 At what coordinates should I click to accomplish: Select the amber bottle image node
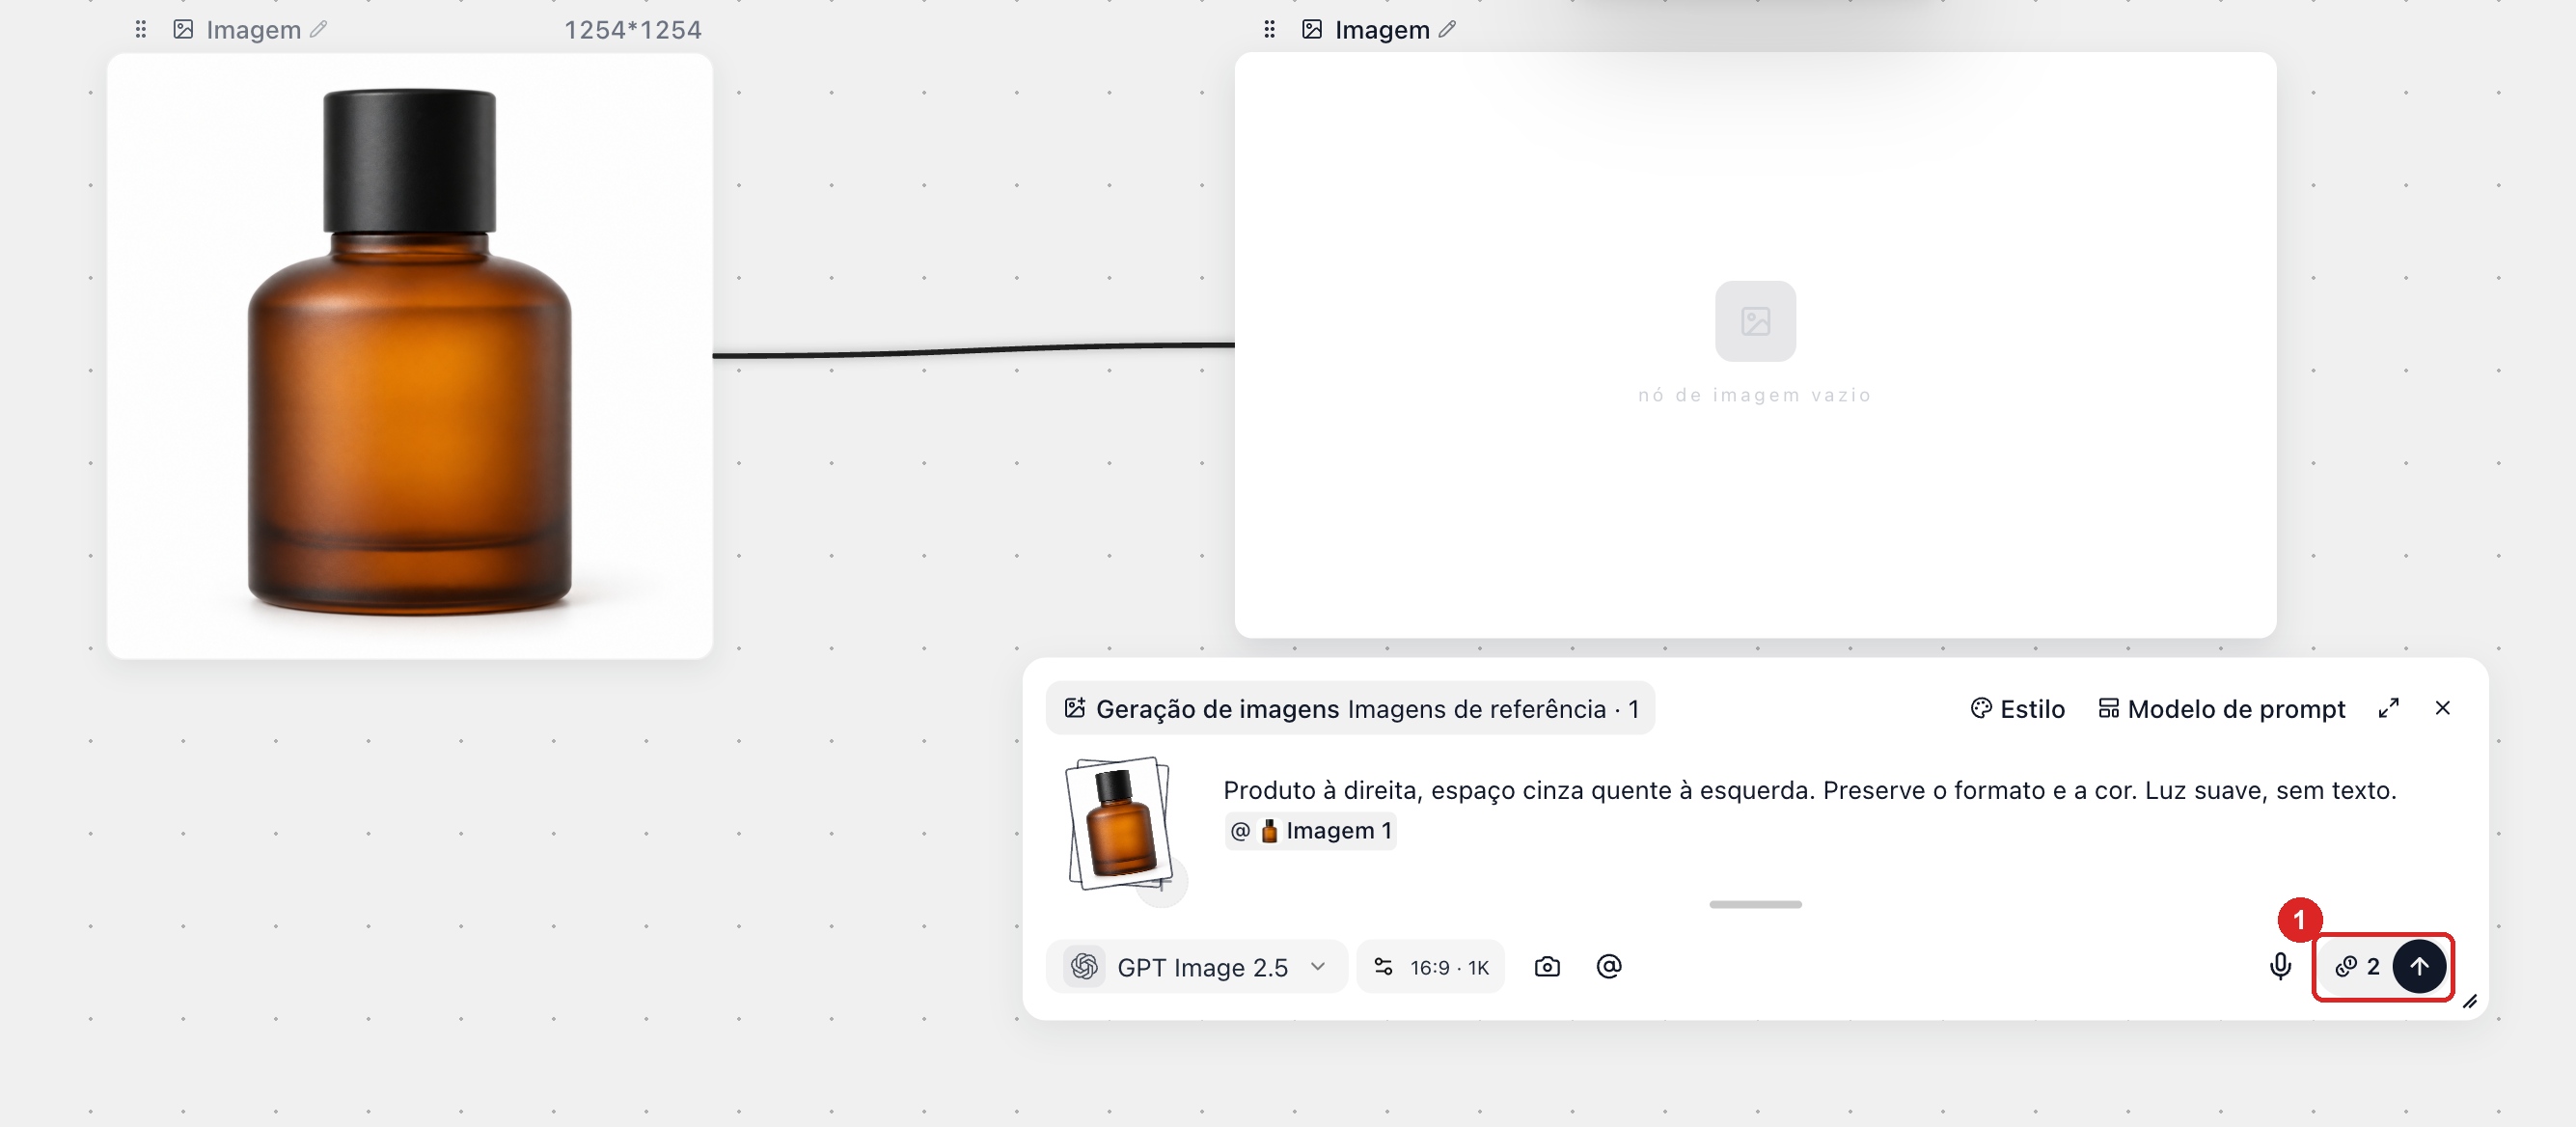[x=410, y=356]
